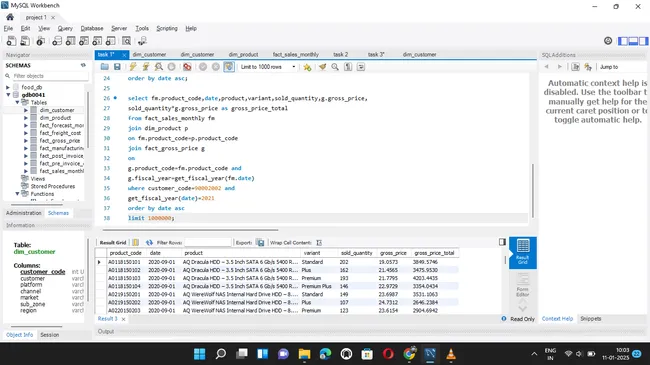Screen dimensions: 650x365
Task: Toggle word wrapping icon in editor toolbar
Action: (361, 67)
